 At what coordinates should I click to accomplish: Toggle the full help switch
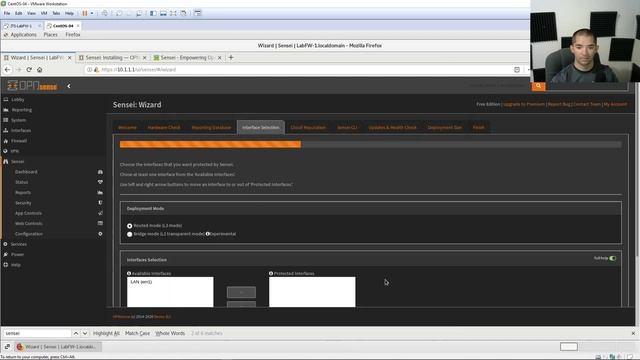(x=613, y=258)
